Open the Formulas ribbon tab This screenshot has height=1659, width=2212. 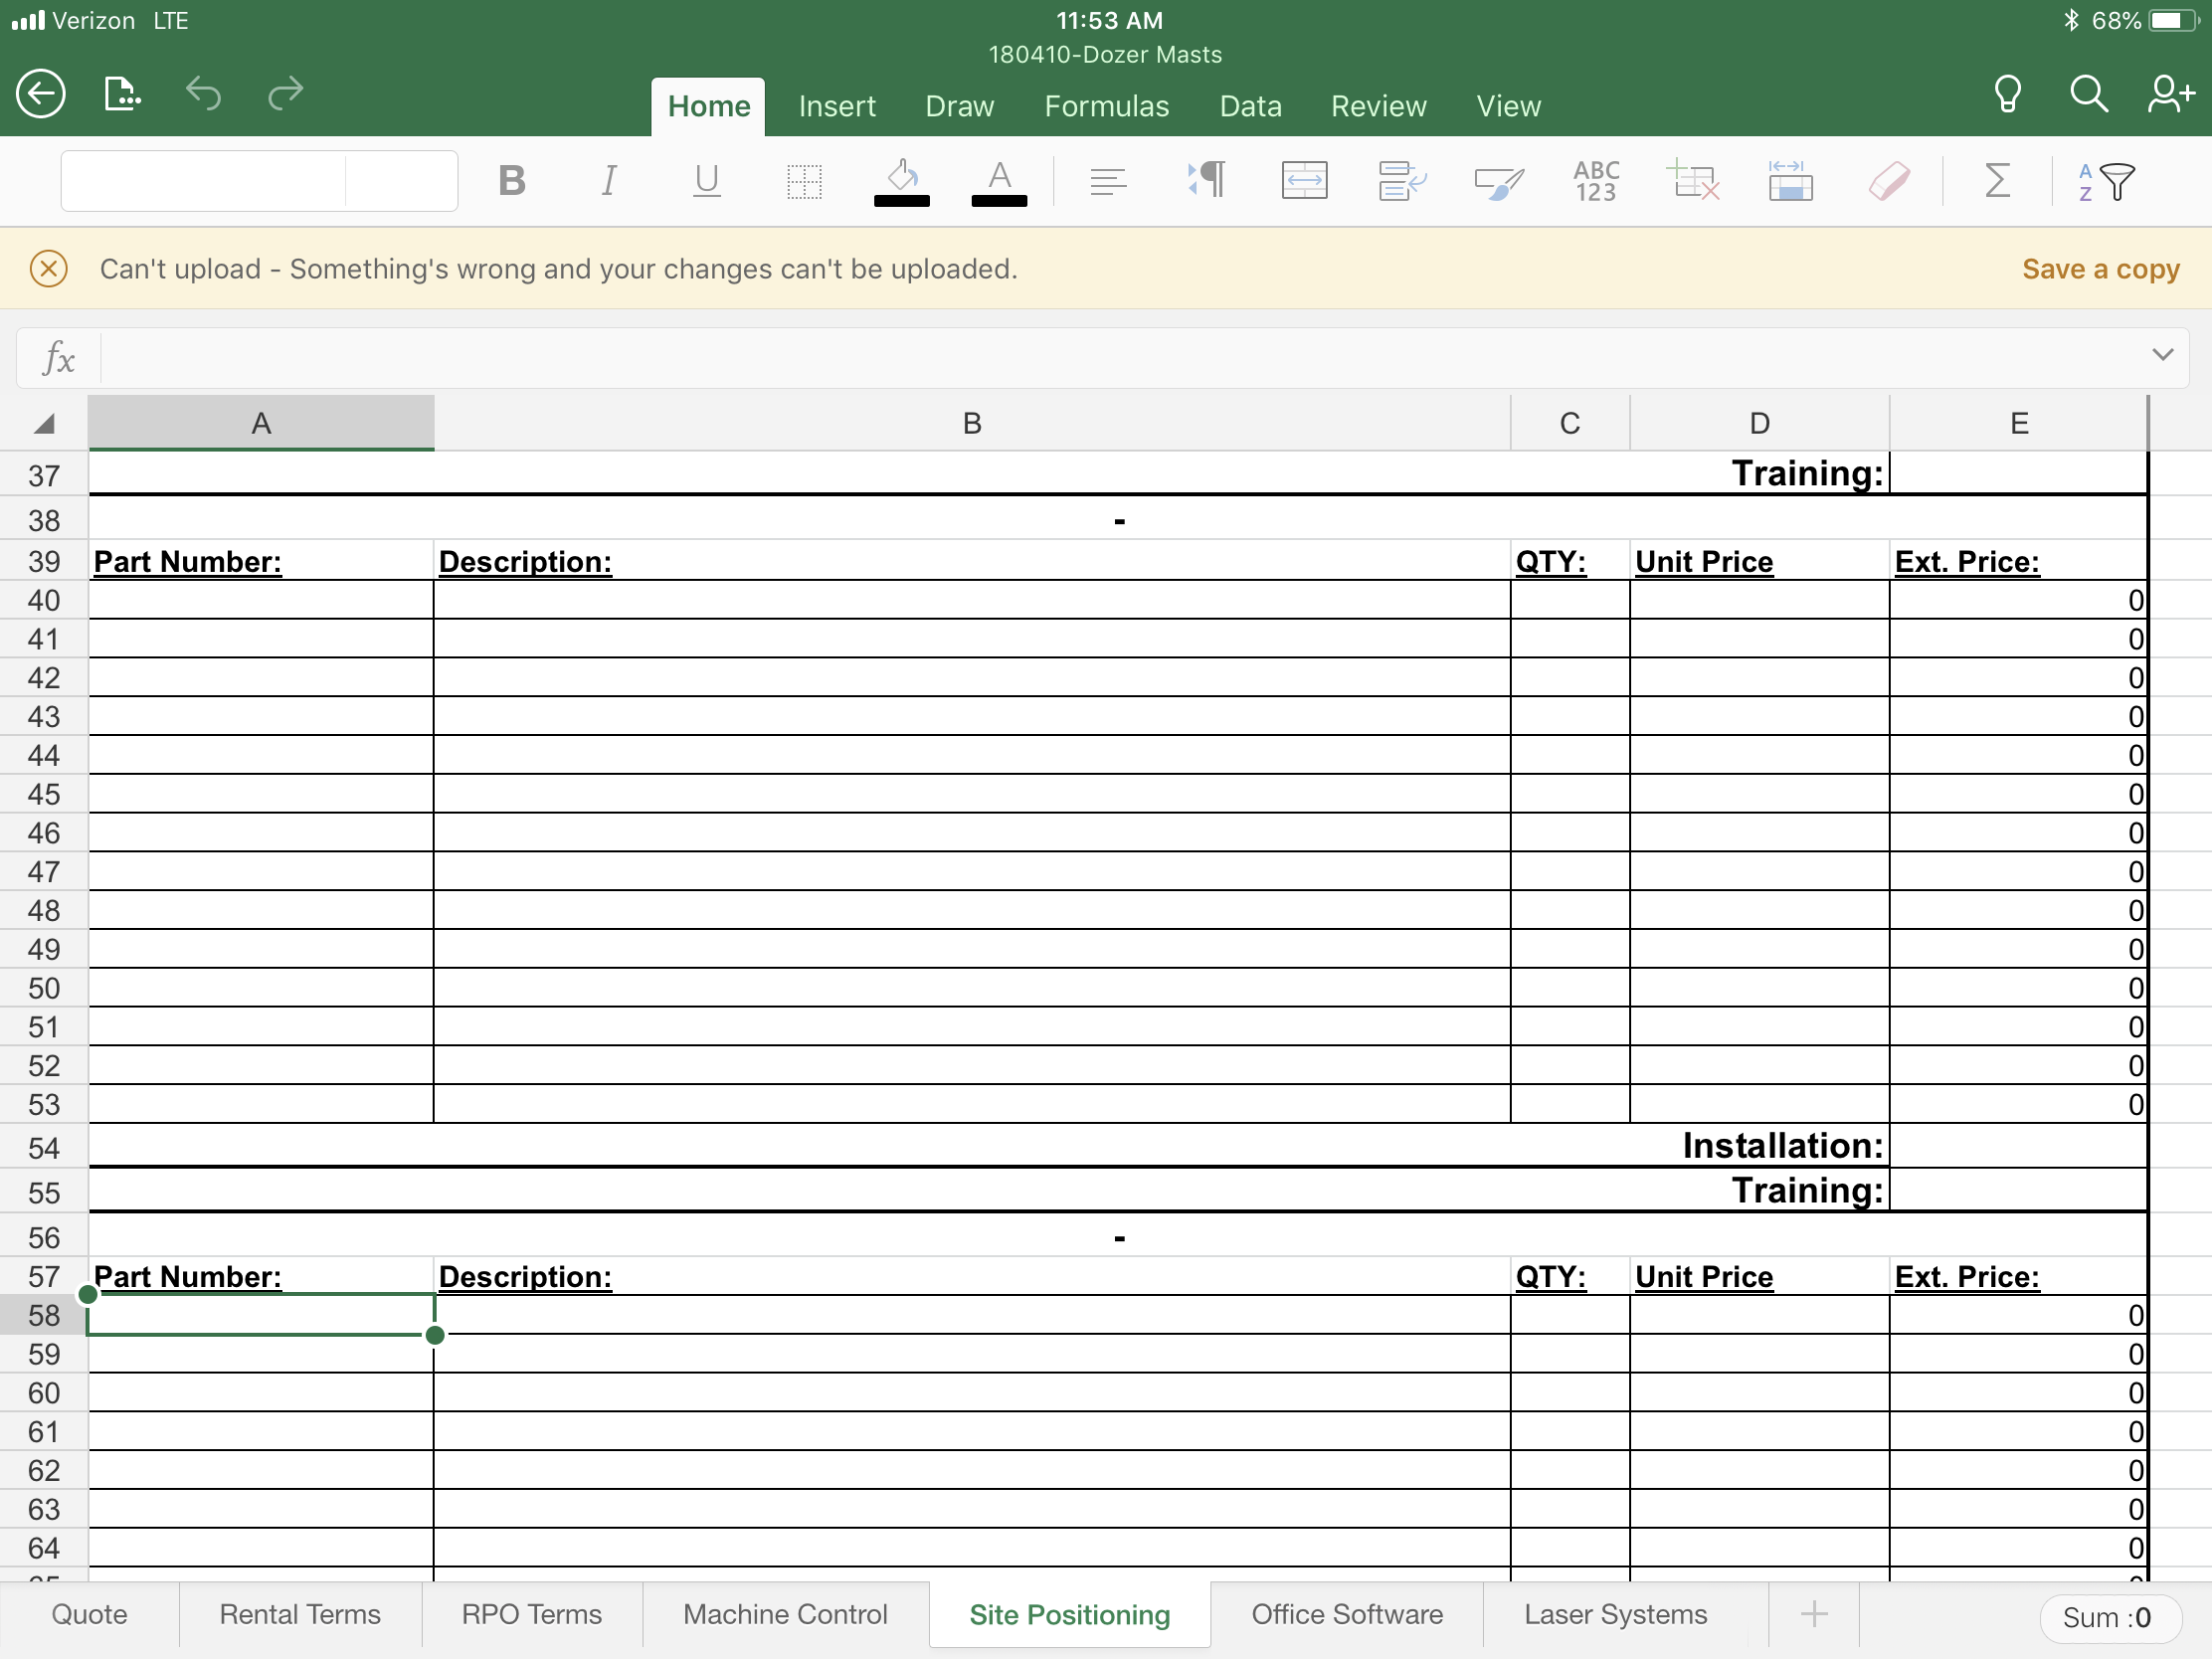click(x=1106, y=106)
